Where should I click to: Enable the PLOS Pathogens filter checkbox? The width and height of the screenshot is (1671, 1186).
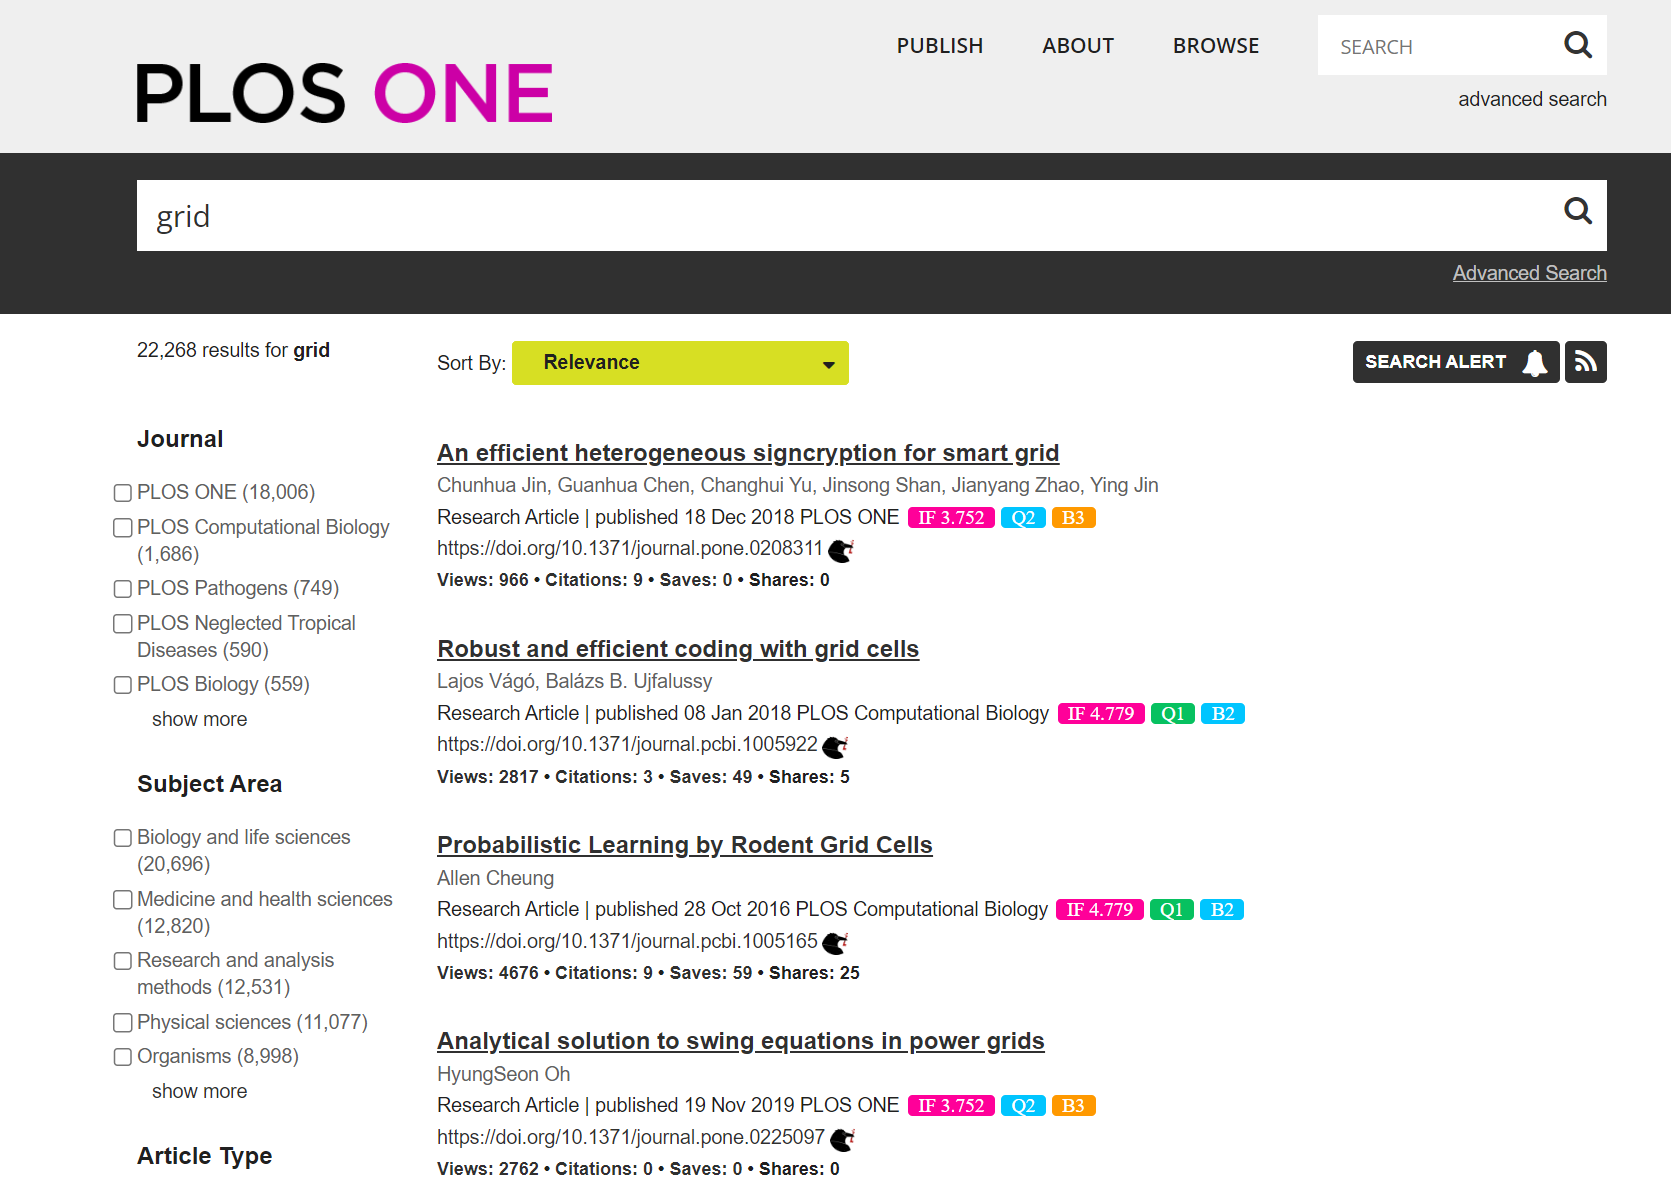[x=123, y=589]
